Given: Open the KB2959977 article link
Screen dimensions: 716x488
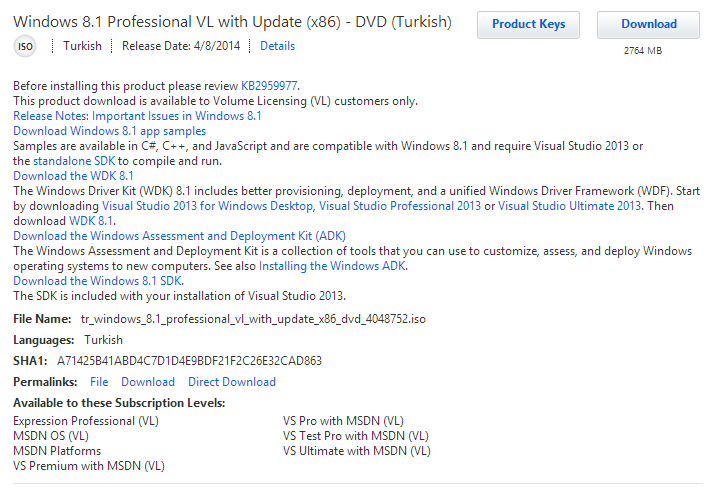Looking at the screenshot, I should pos(269,86).
